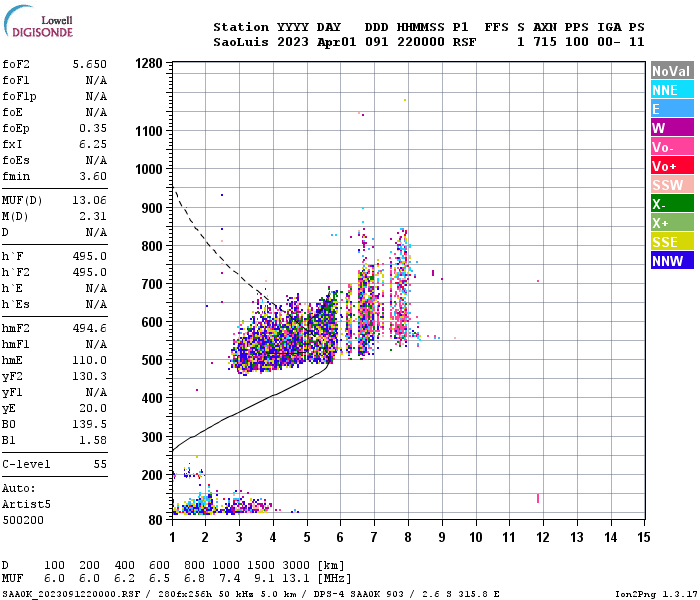The width and height of the screenshot is (700, 600).
Task: Click the Artist5 auto-scaling label
Action: 26,504
